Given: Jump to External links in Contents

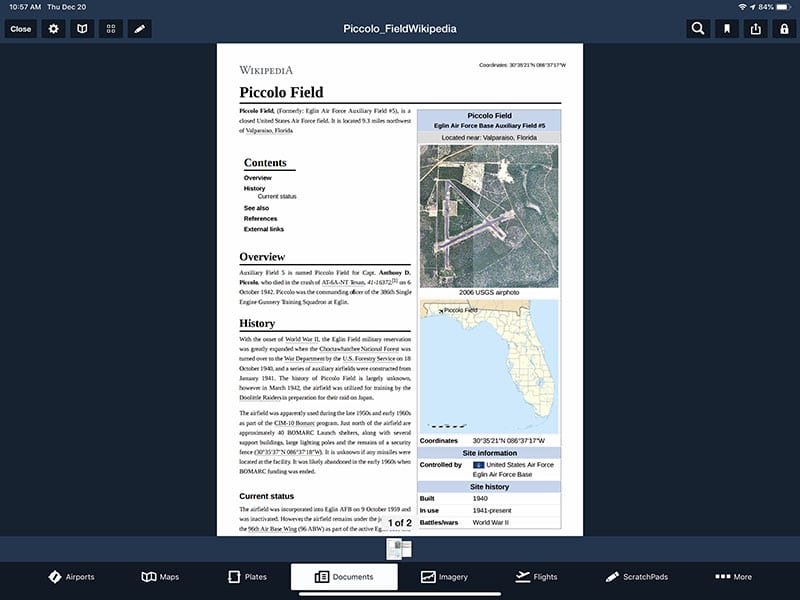Looking at the screenshot, I should pyautogui.click(x=264, y=229).
